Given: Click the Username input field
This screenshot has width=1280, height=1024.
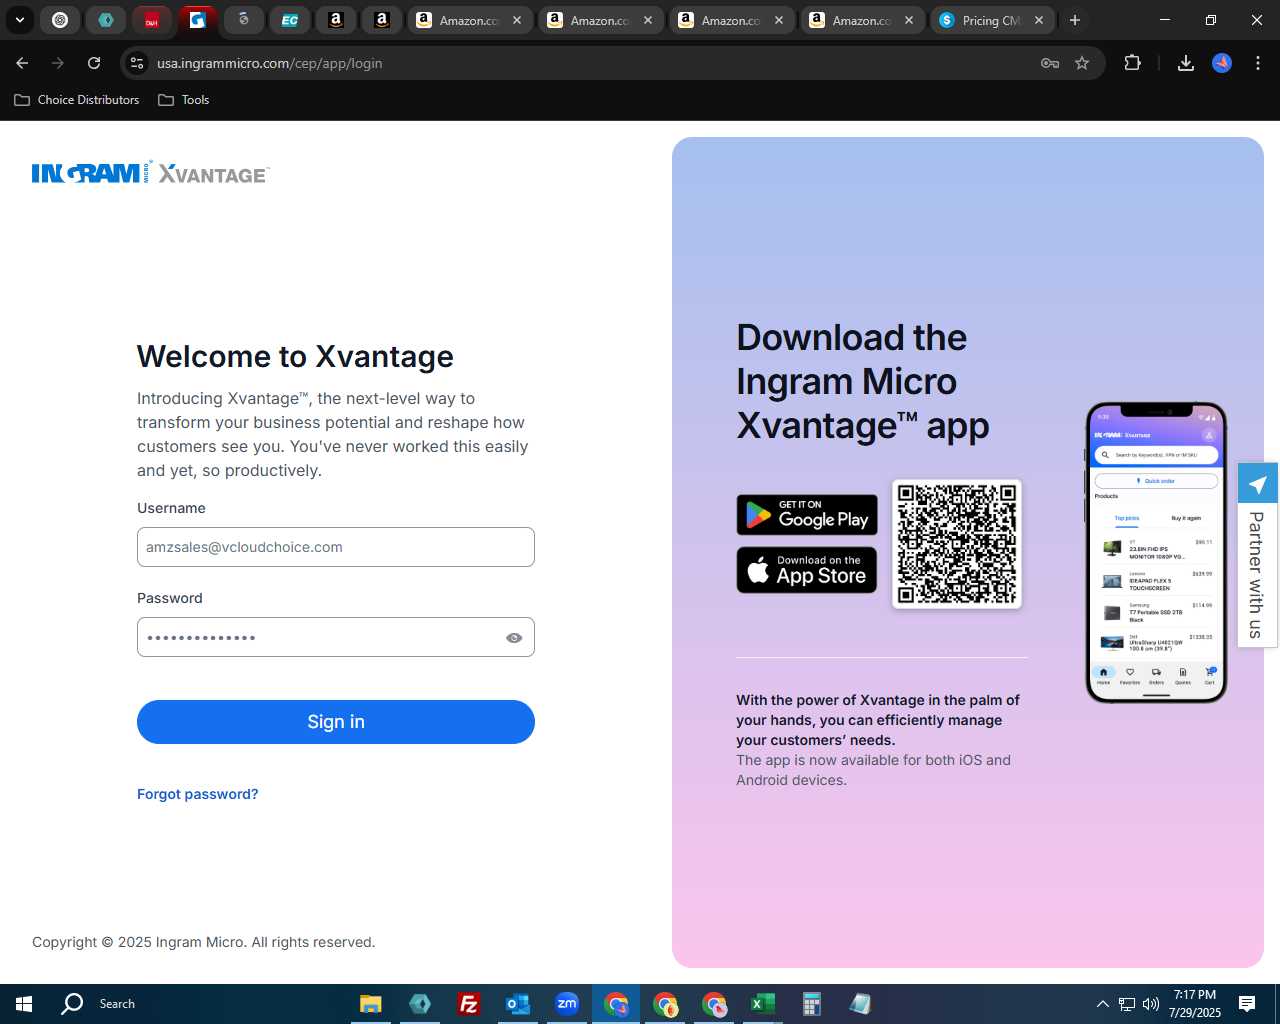Looking at the screenshot, I should coord(336,547).
